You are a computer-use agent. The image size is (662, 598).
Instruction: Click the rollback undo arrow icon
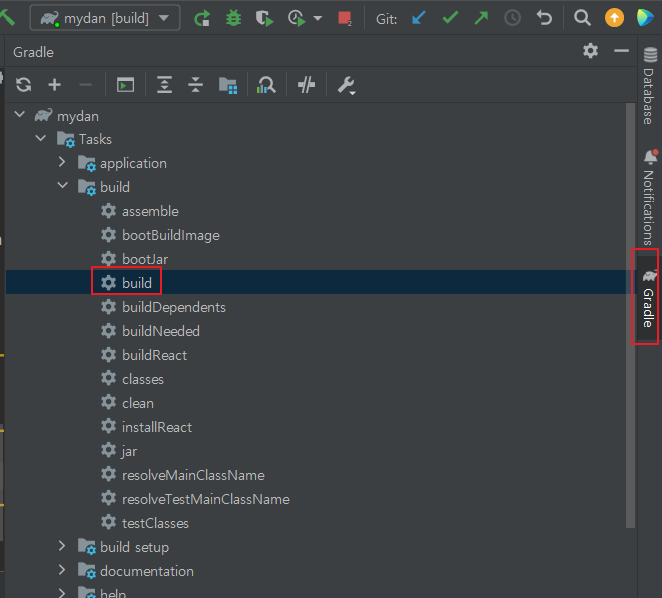point(544,18)
